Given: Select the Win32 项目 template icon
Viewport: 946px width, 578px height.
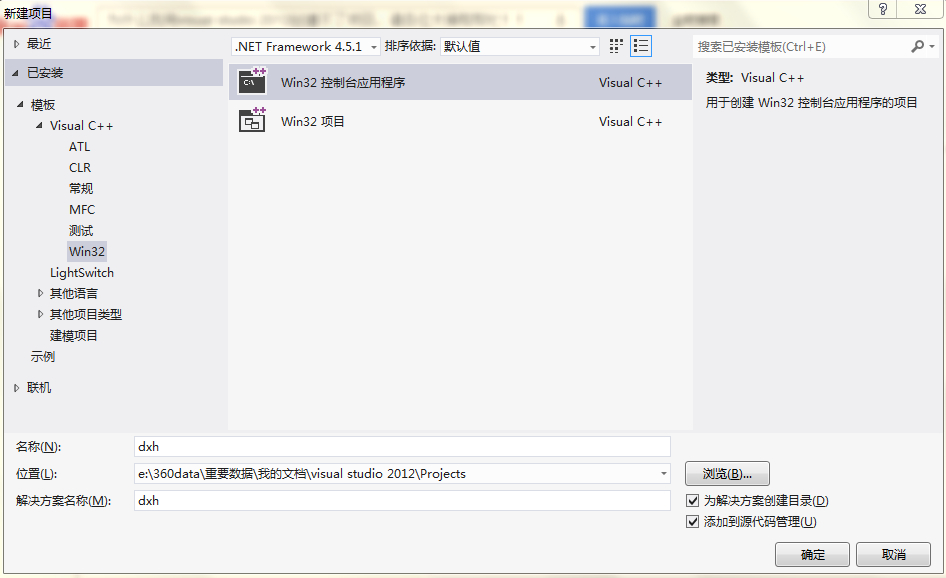Looking at the screenshot, I should point(252,120).
